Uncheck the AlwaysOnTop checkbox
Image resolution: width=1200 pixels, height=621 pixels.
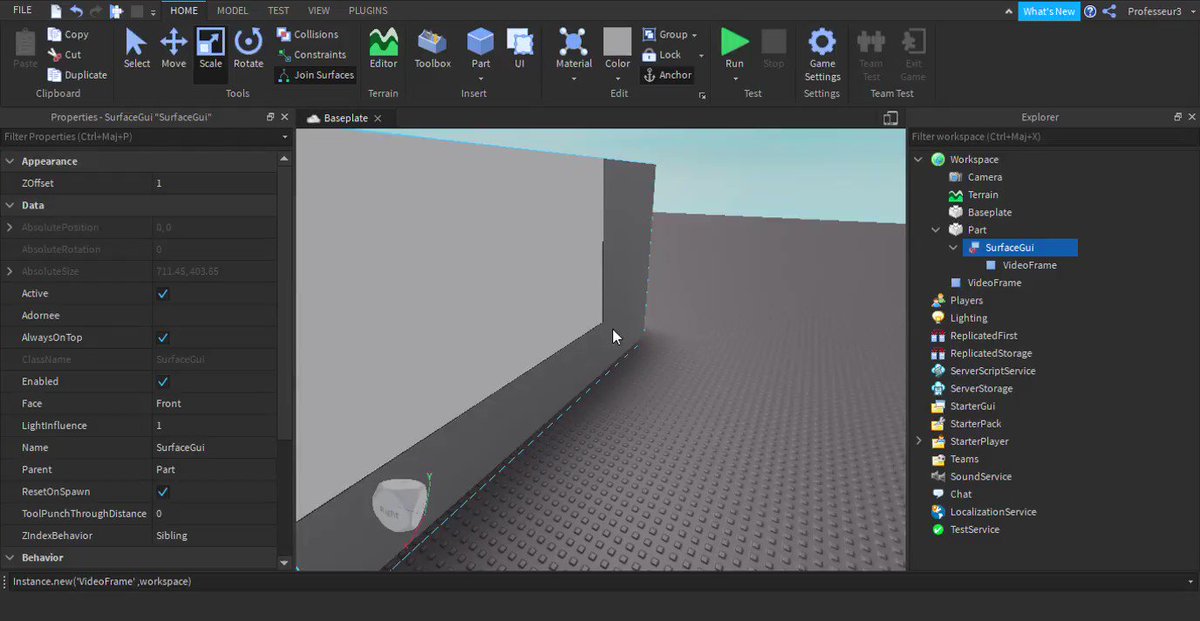point(163,338)
